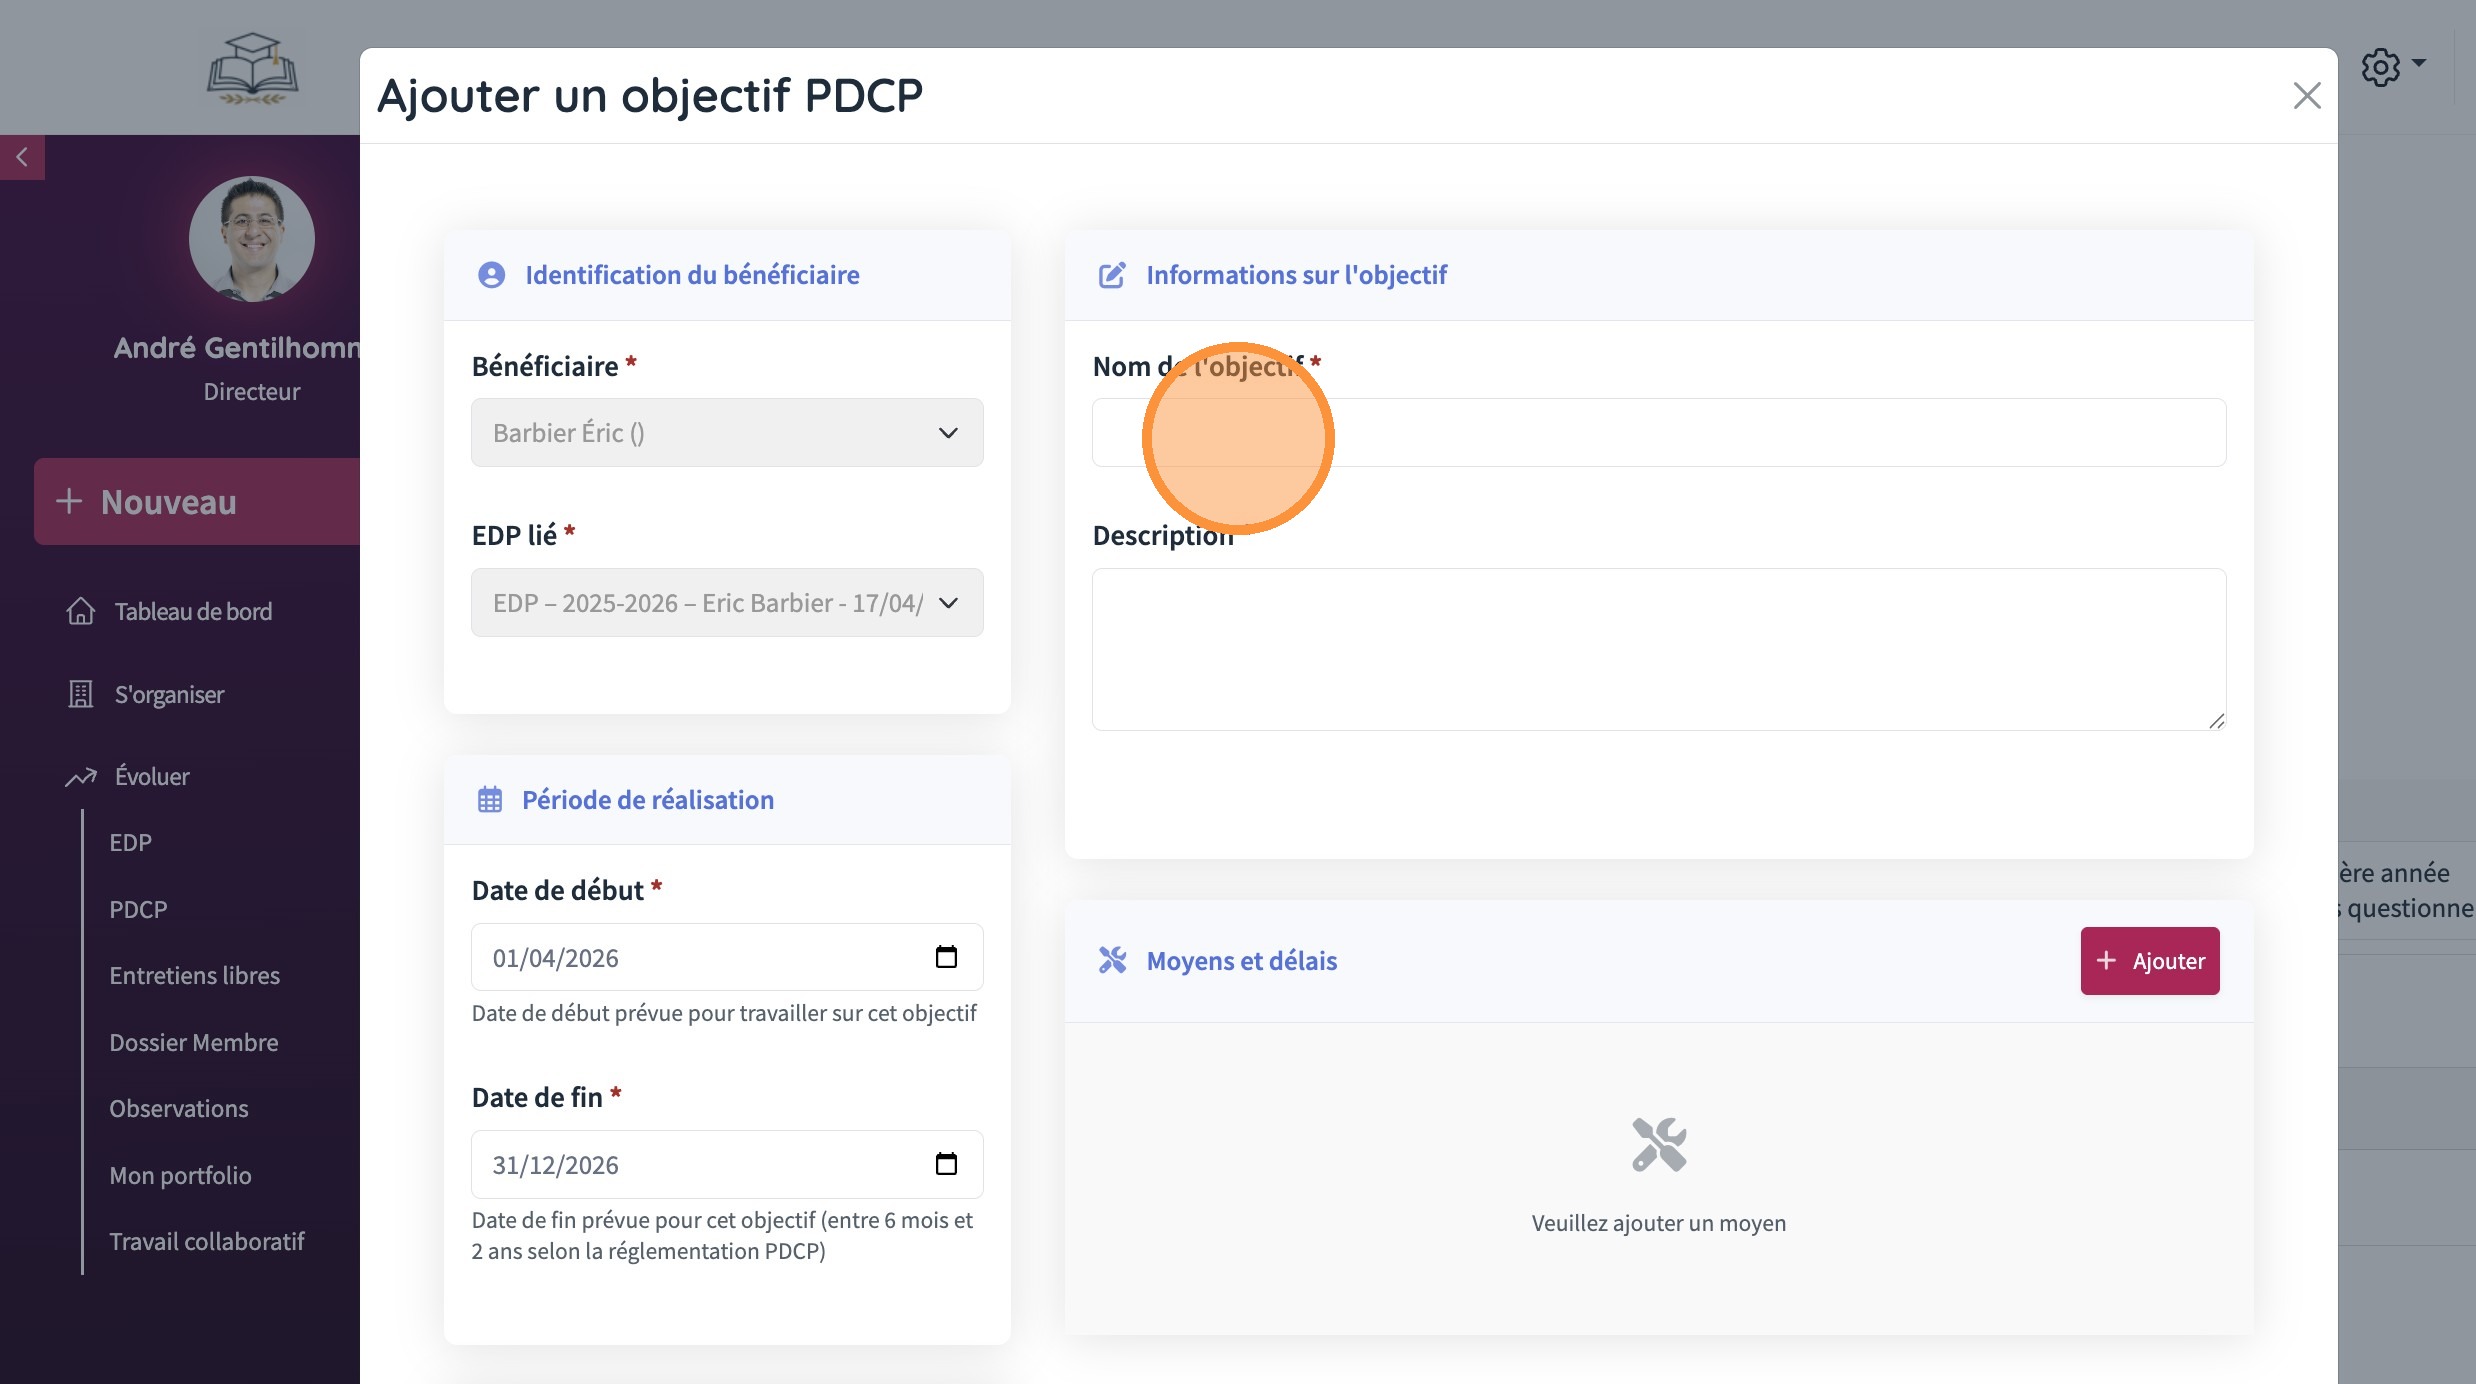2476x1384 pixels.
Task: Expand the EDP lié dropdown
Action: tap(727, 603)
